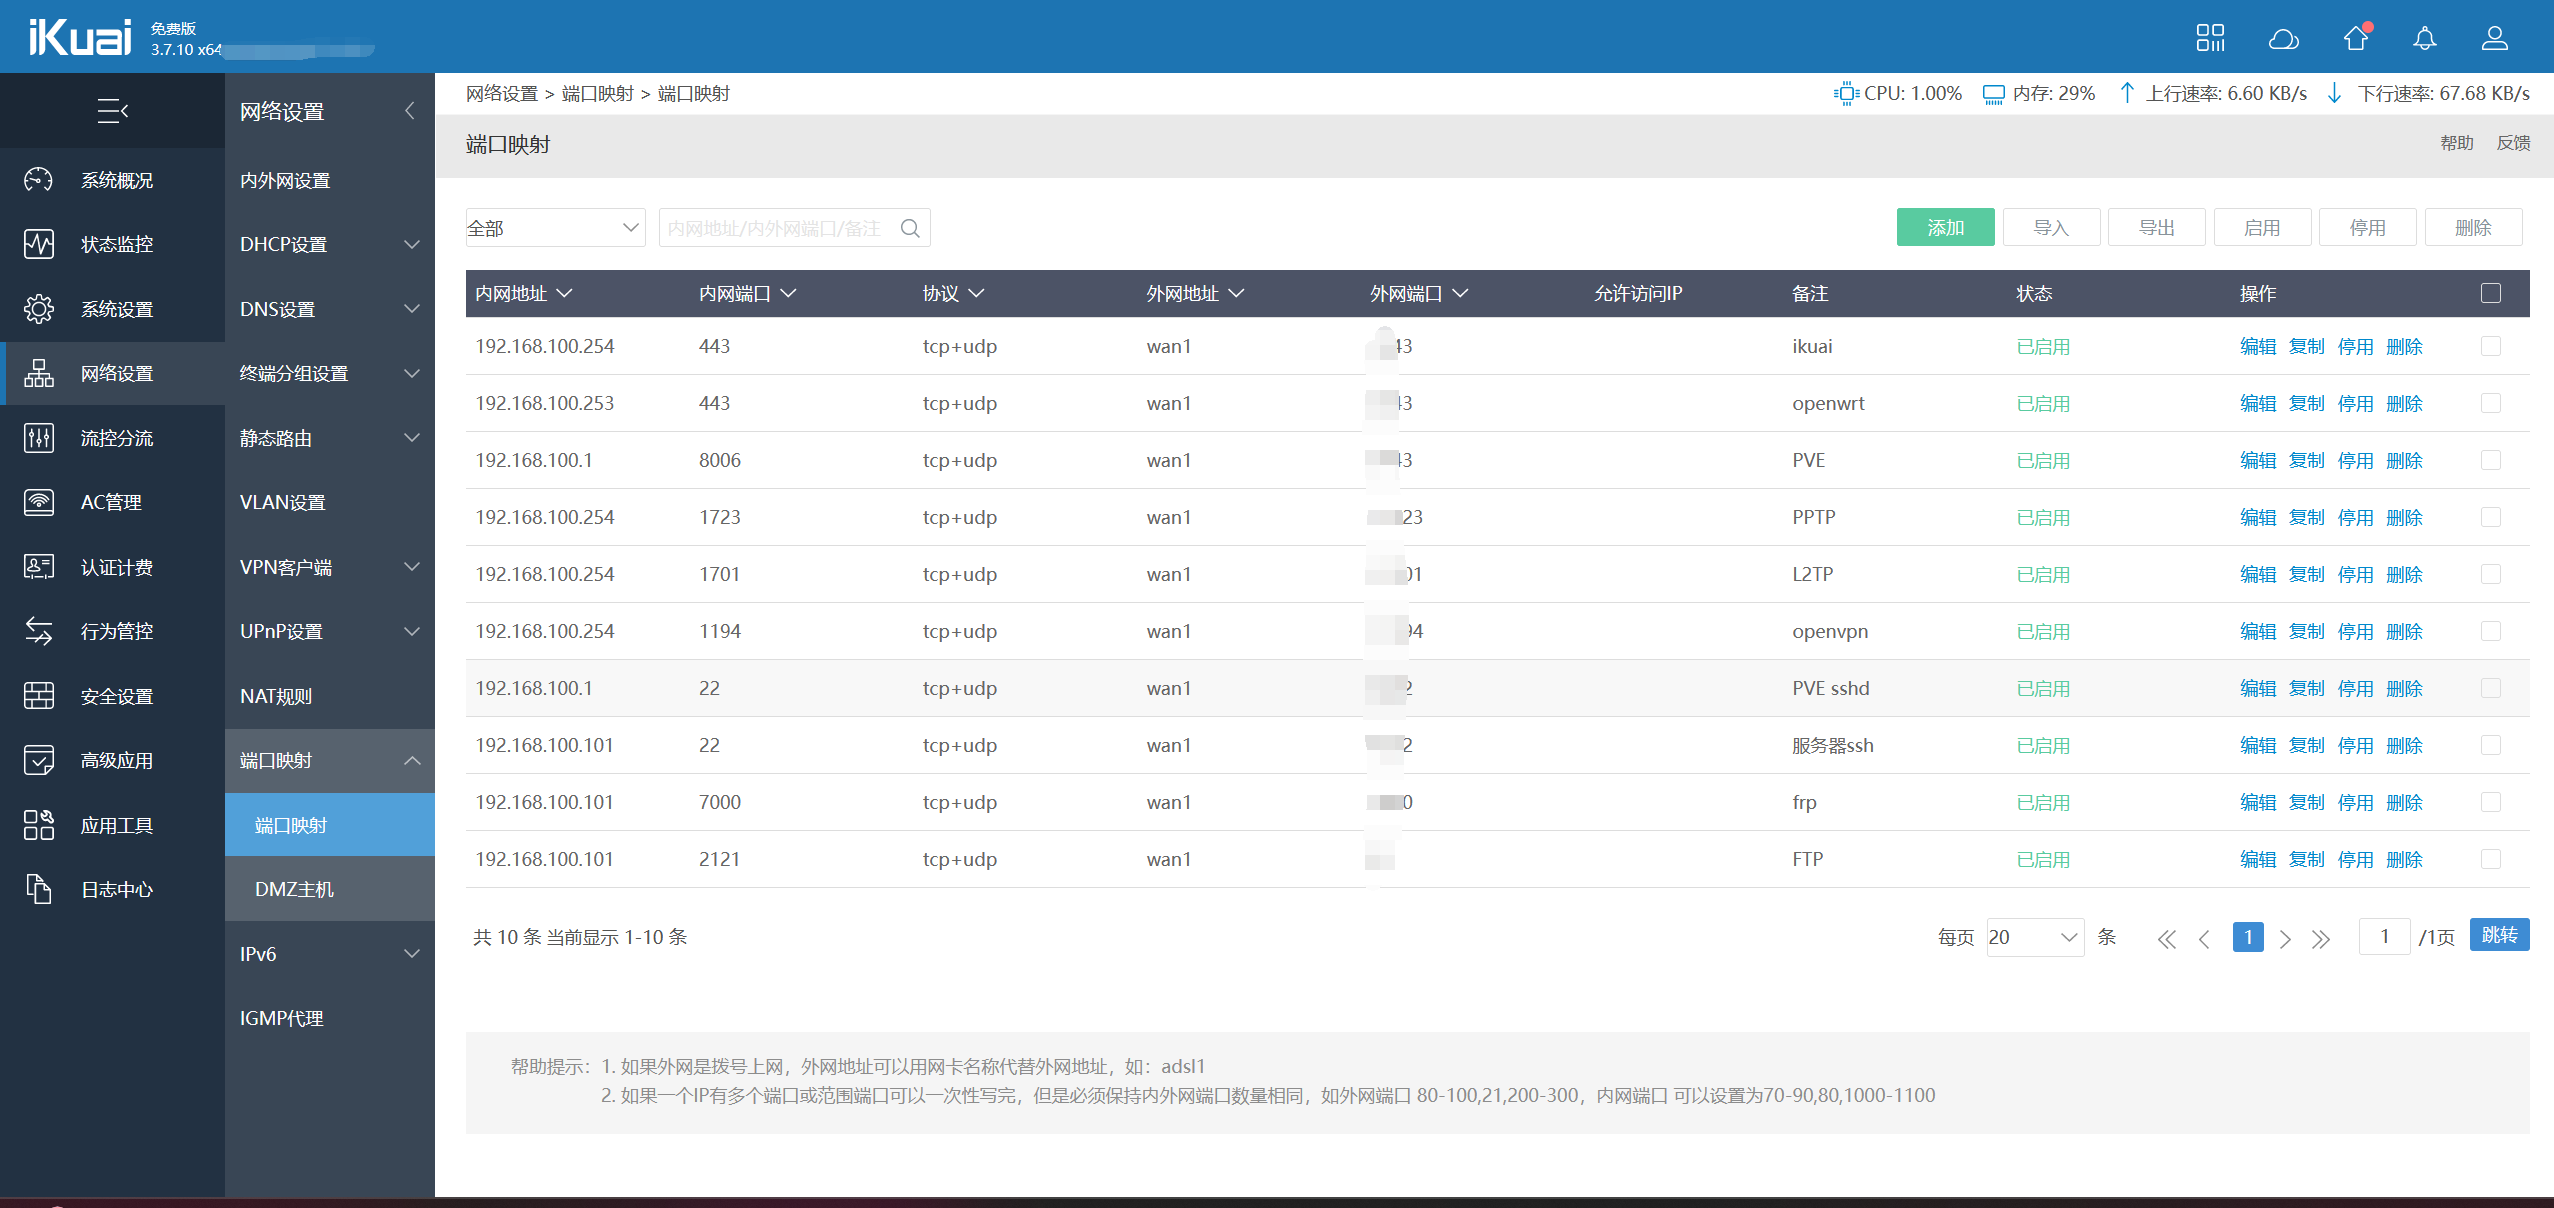Open the user account icon
The height and width of the screenshot is (1208, 2554).
click(2494, 38)
